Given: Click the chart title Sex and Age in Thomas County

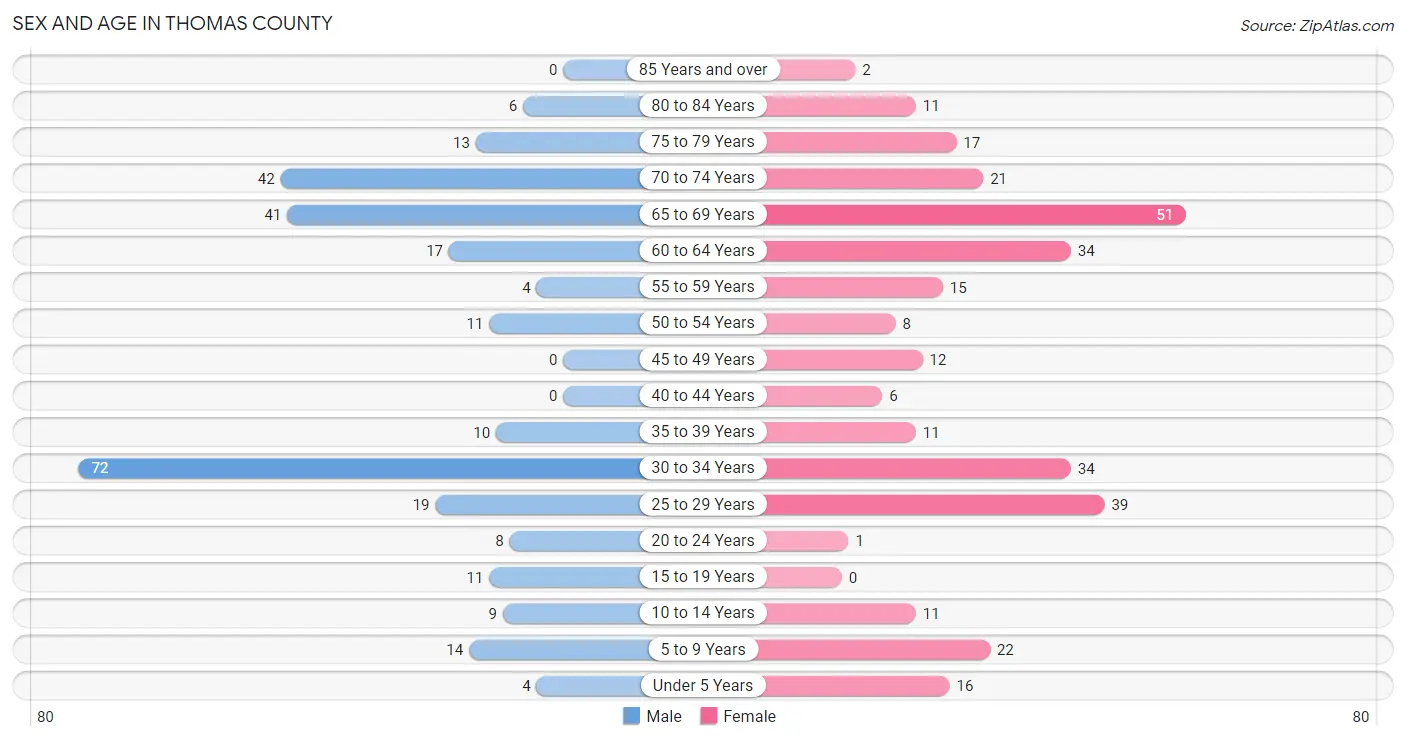Looking at the screenshot, I should [172, 23].
